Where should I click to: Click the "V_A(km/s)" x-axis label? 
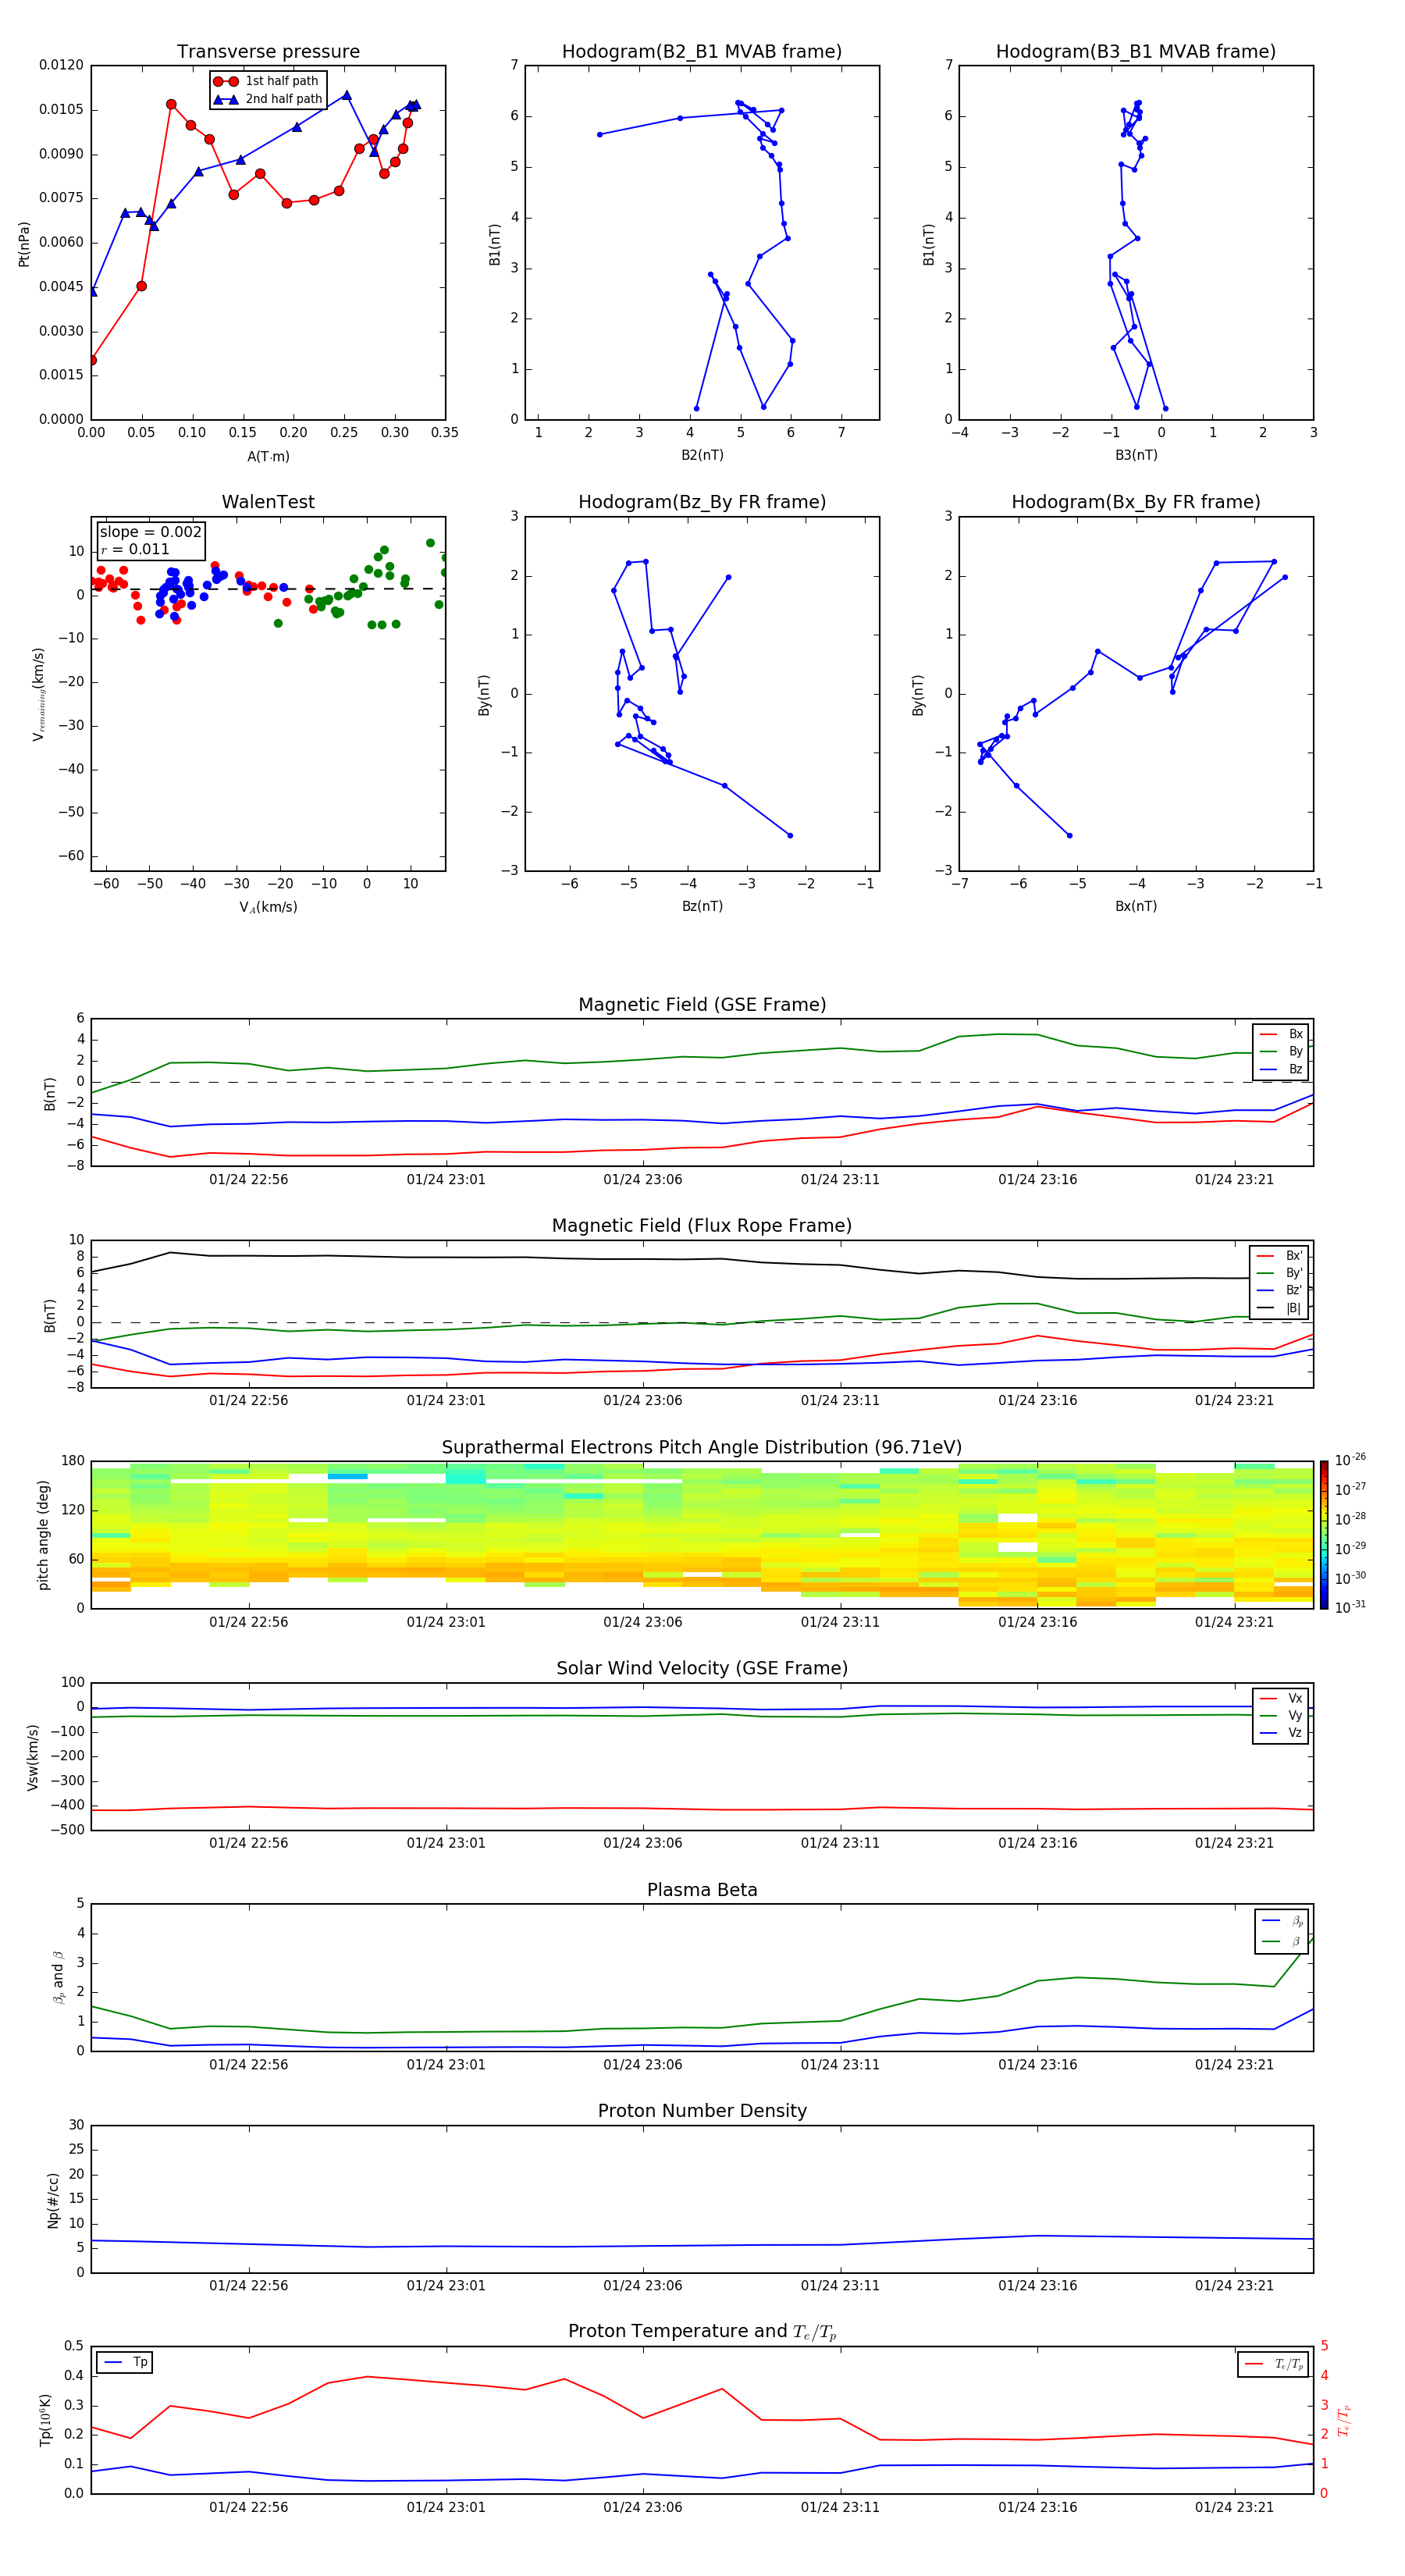268,907
